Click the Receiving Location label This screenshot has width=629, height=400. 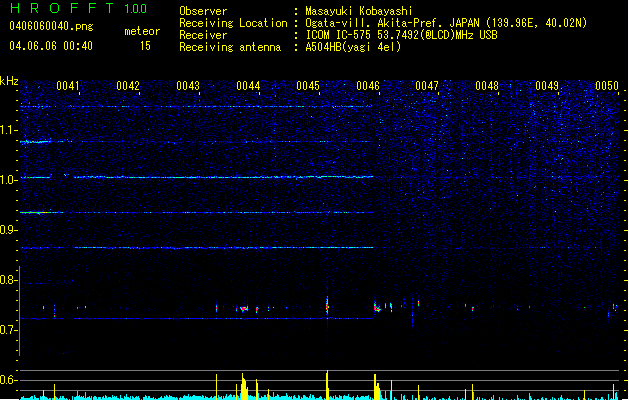[233, 23]
